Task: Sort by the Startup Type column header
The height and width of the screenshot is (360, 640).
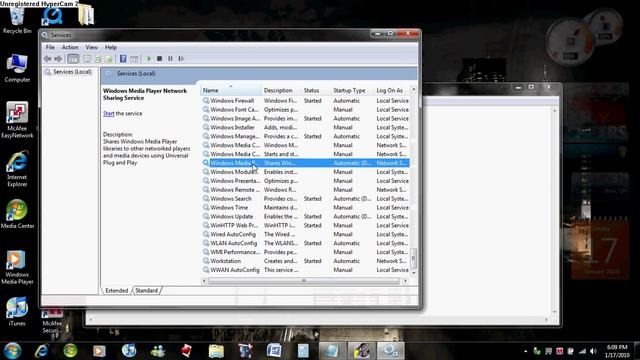Action: [x=352, y=90]
